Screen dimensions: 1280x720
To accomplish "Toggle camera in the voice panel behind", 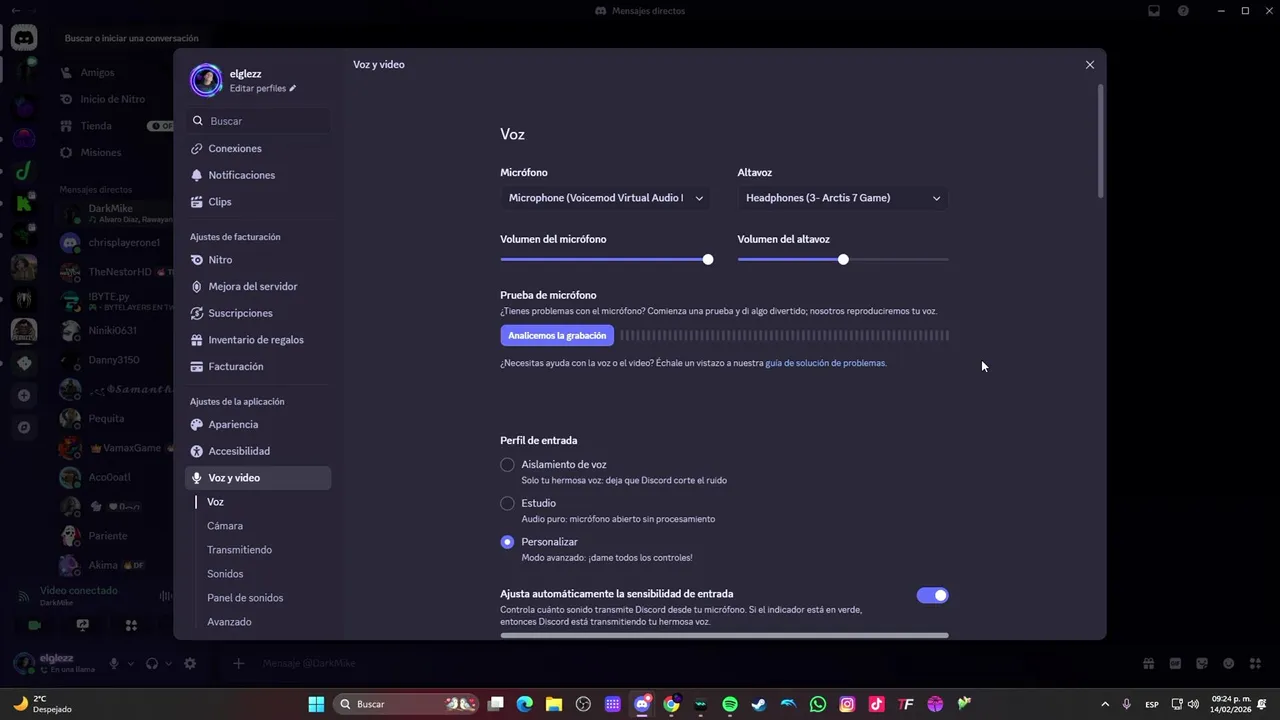I will click(x=35, y=625).
